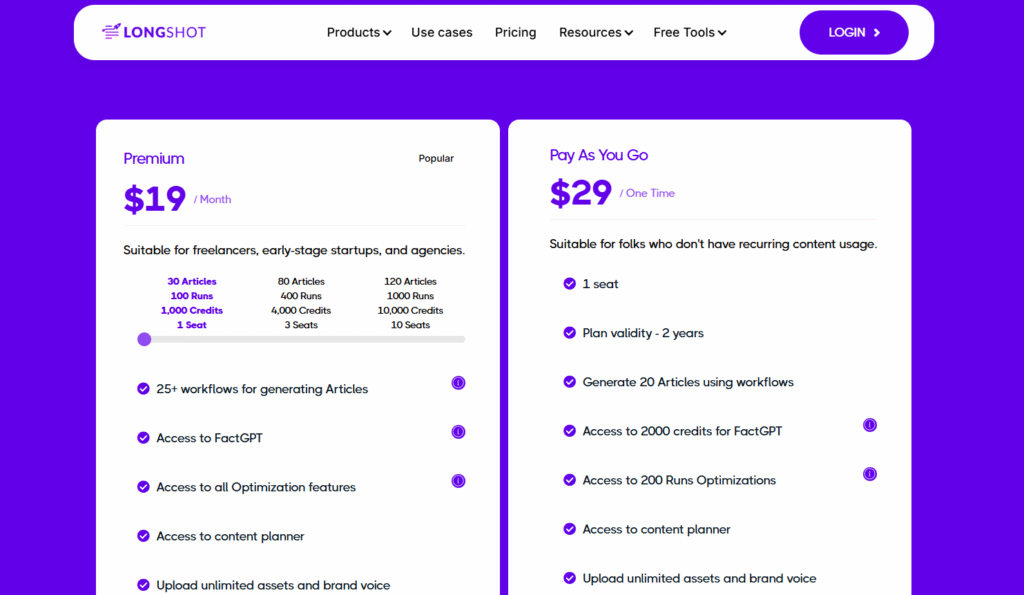Click checkmark beside Access to FactGPT

pos(143,438)
